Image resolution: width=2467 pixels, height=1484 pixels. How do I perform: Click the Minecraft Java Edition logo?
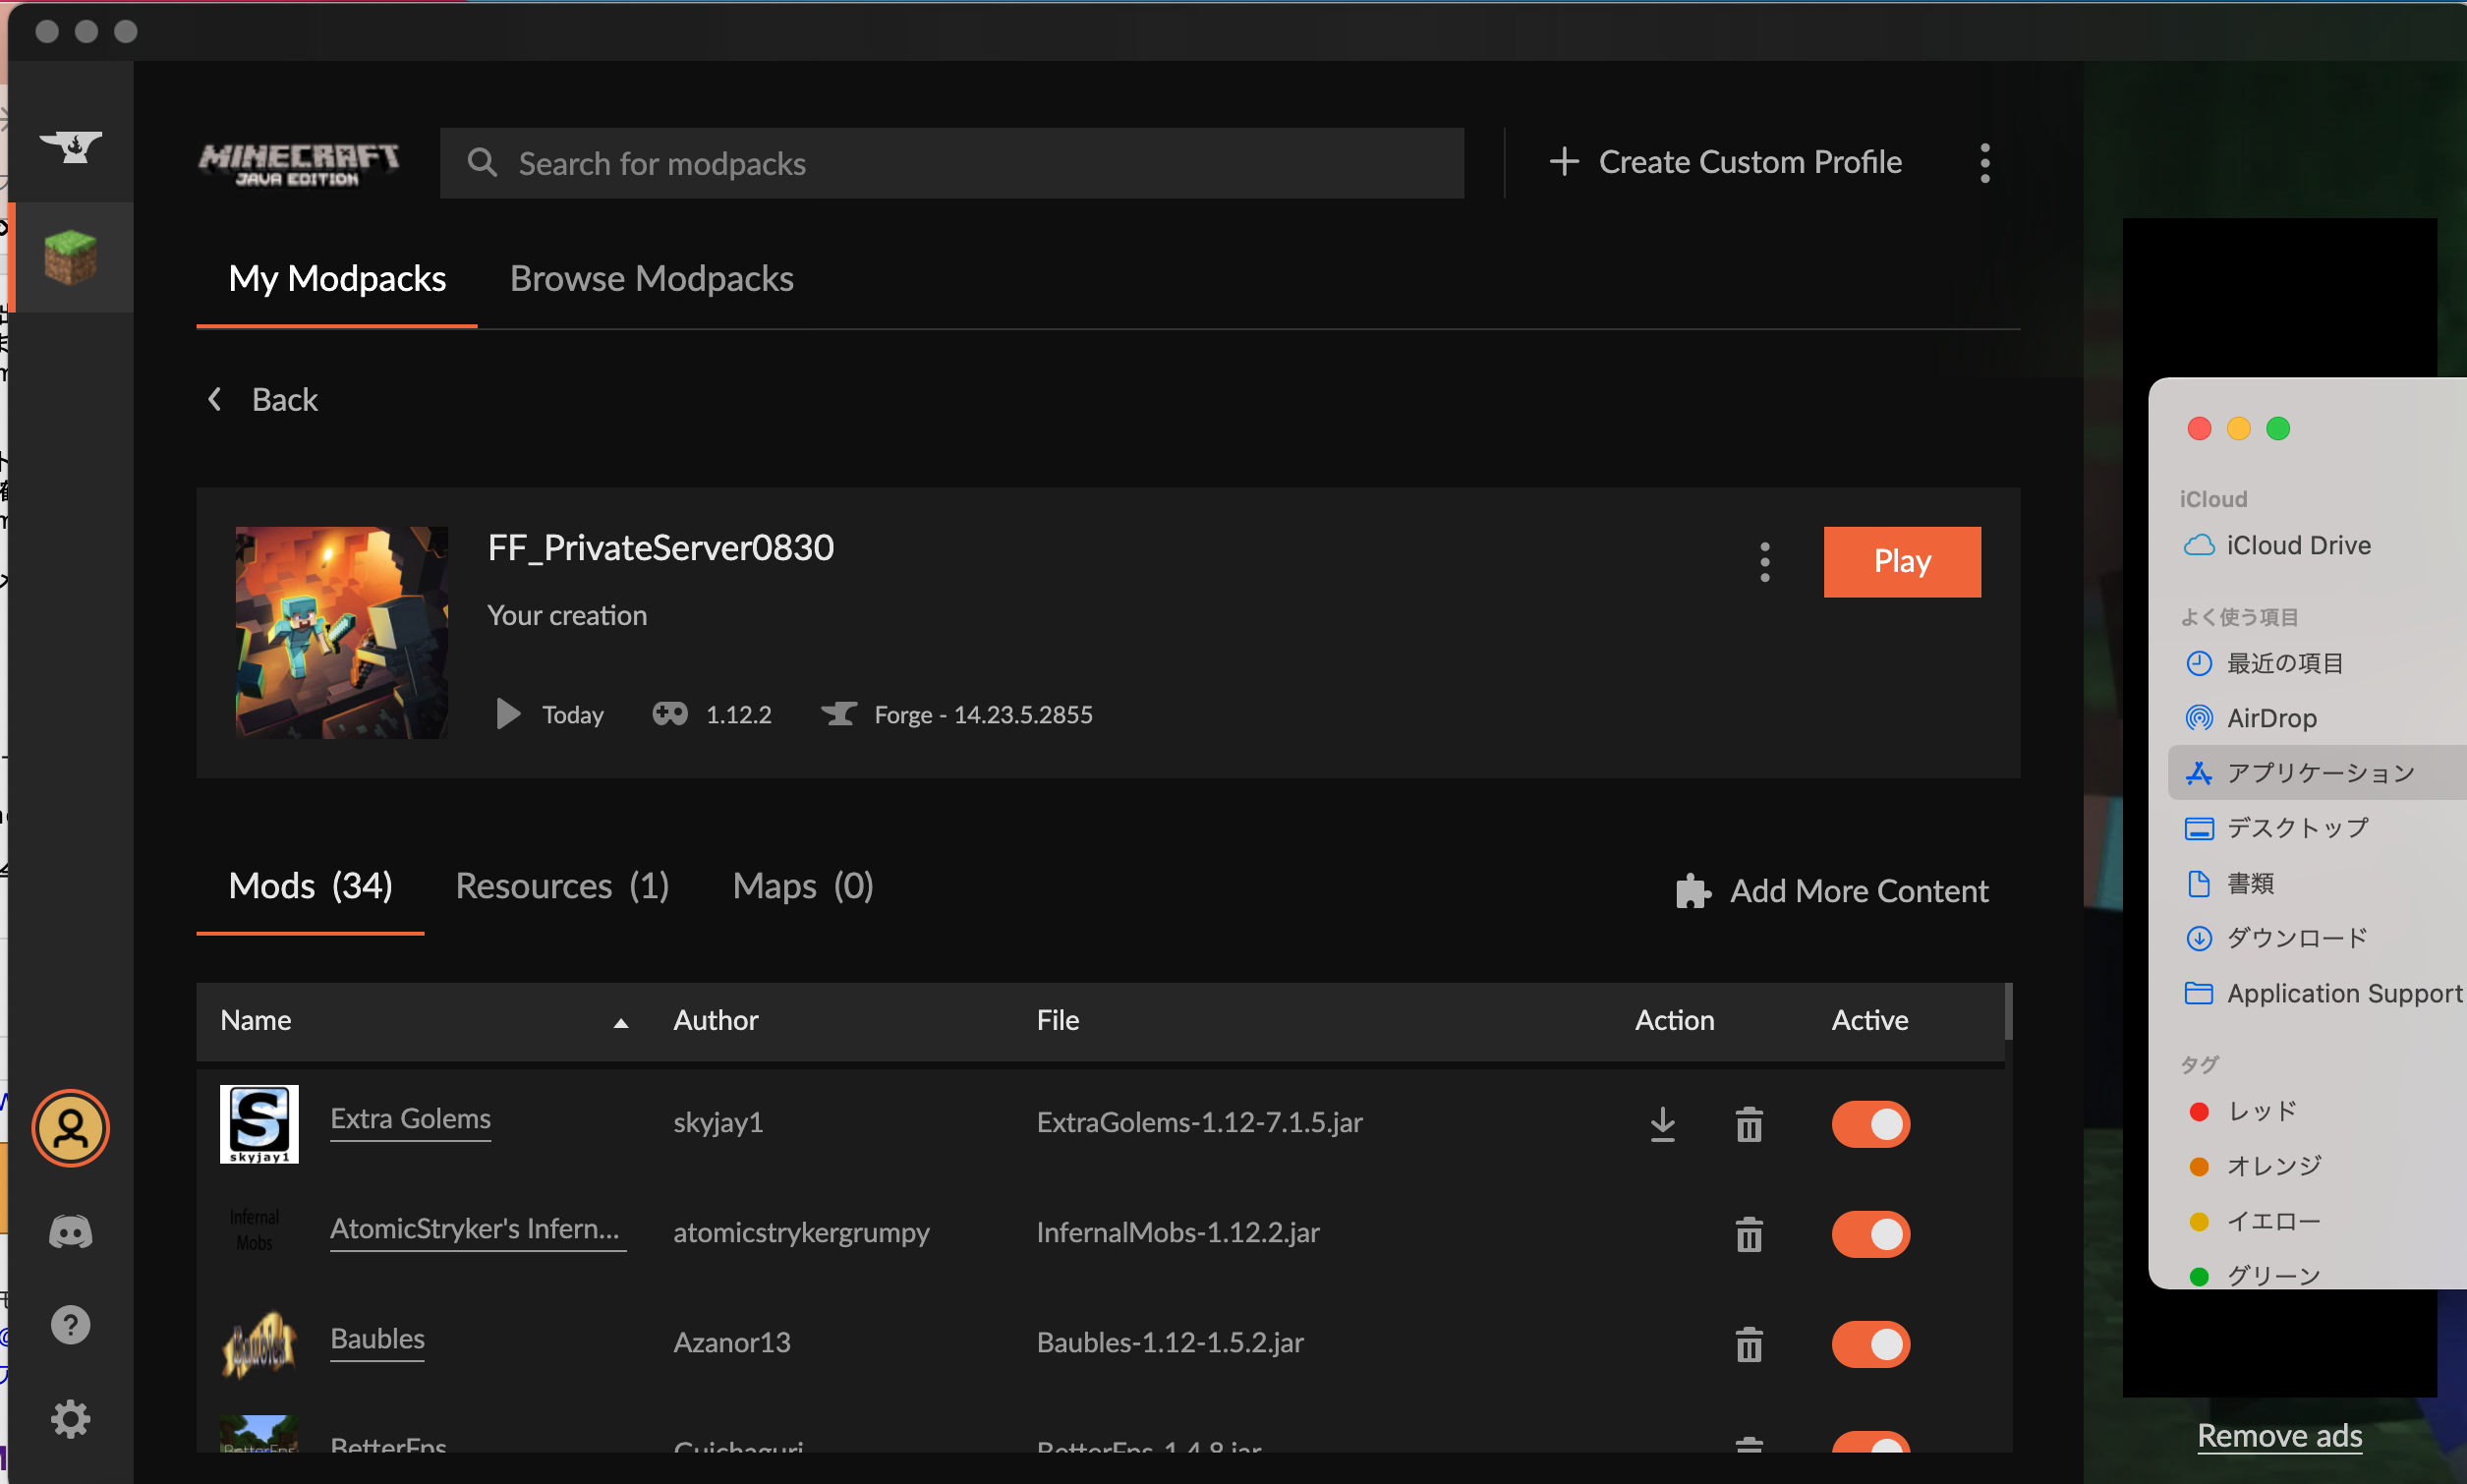coord(298,164)
